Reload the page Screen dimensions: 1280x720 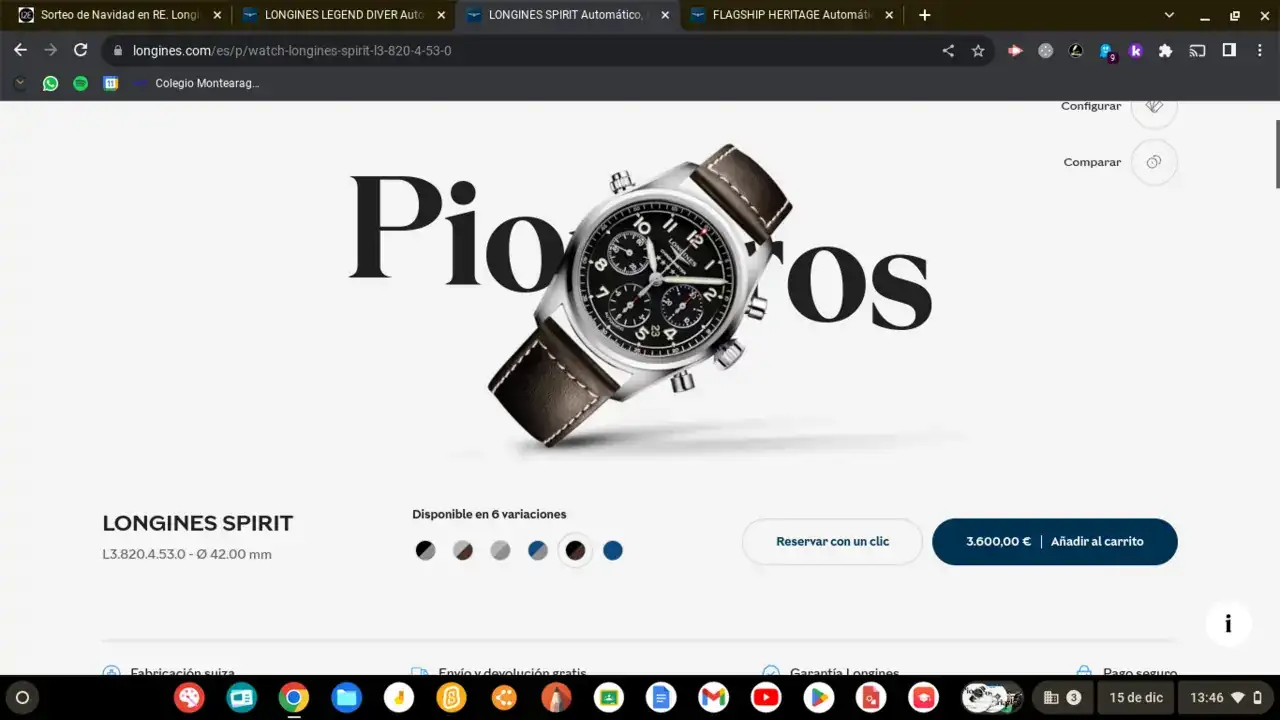(81, 50)
